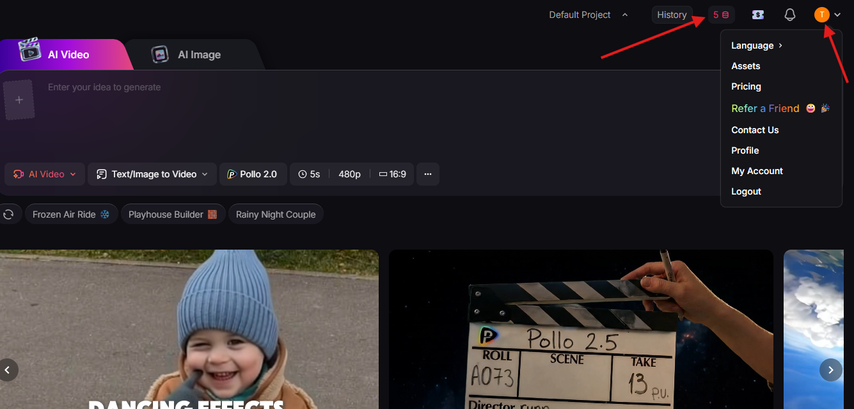854x409 pixels.
Task: Go to next carousel slide
Action: tap(831, 370)
